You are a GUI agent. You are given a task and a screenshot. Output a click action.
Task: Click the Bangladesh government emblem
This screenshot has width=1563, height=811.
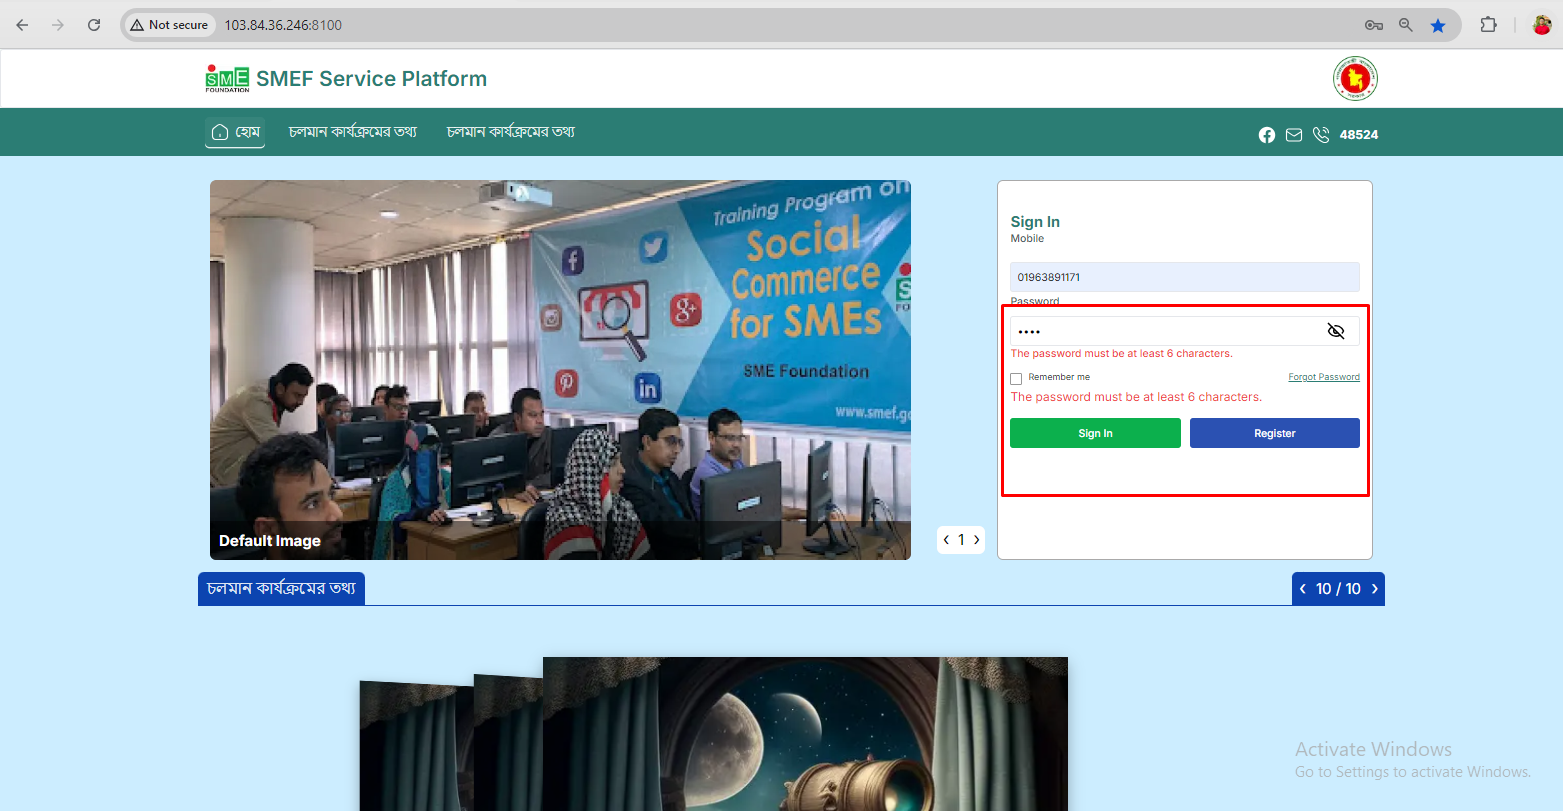pyautogui.click(x=1355, y=79)
